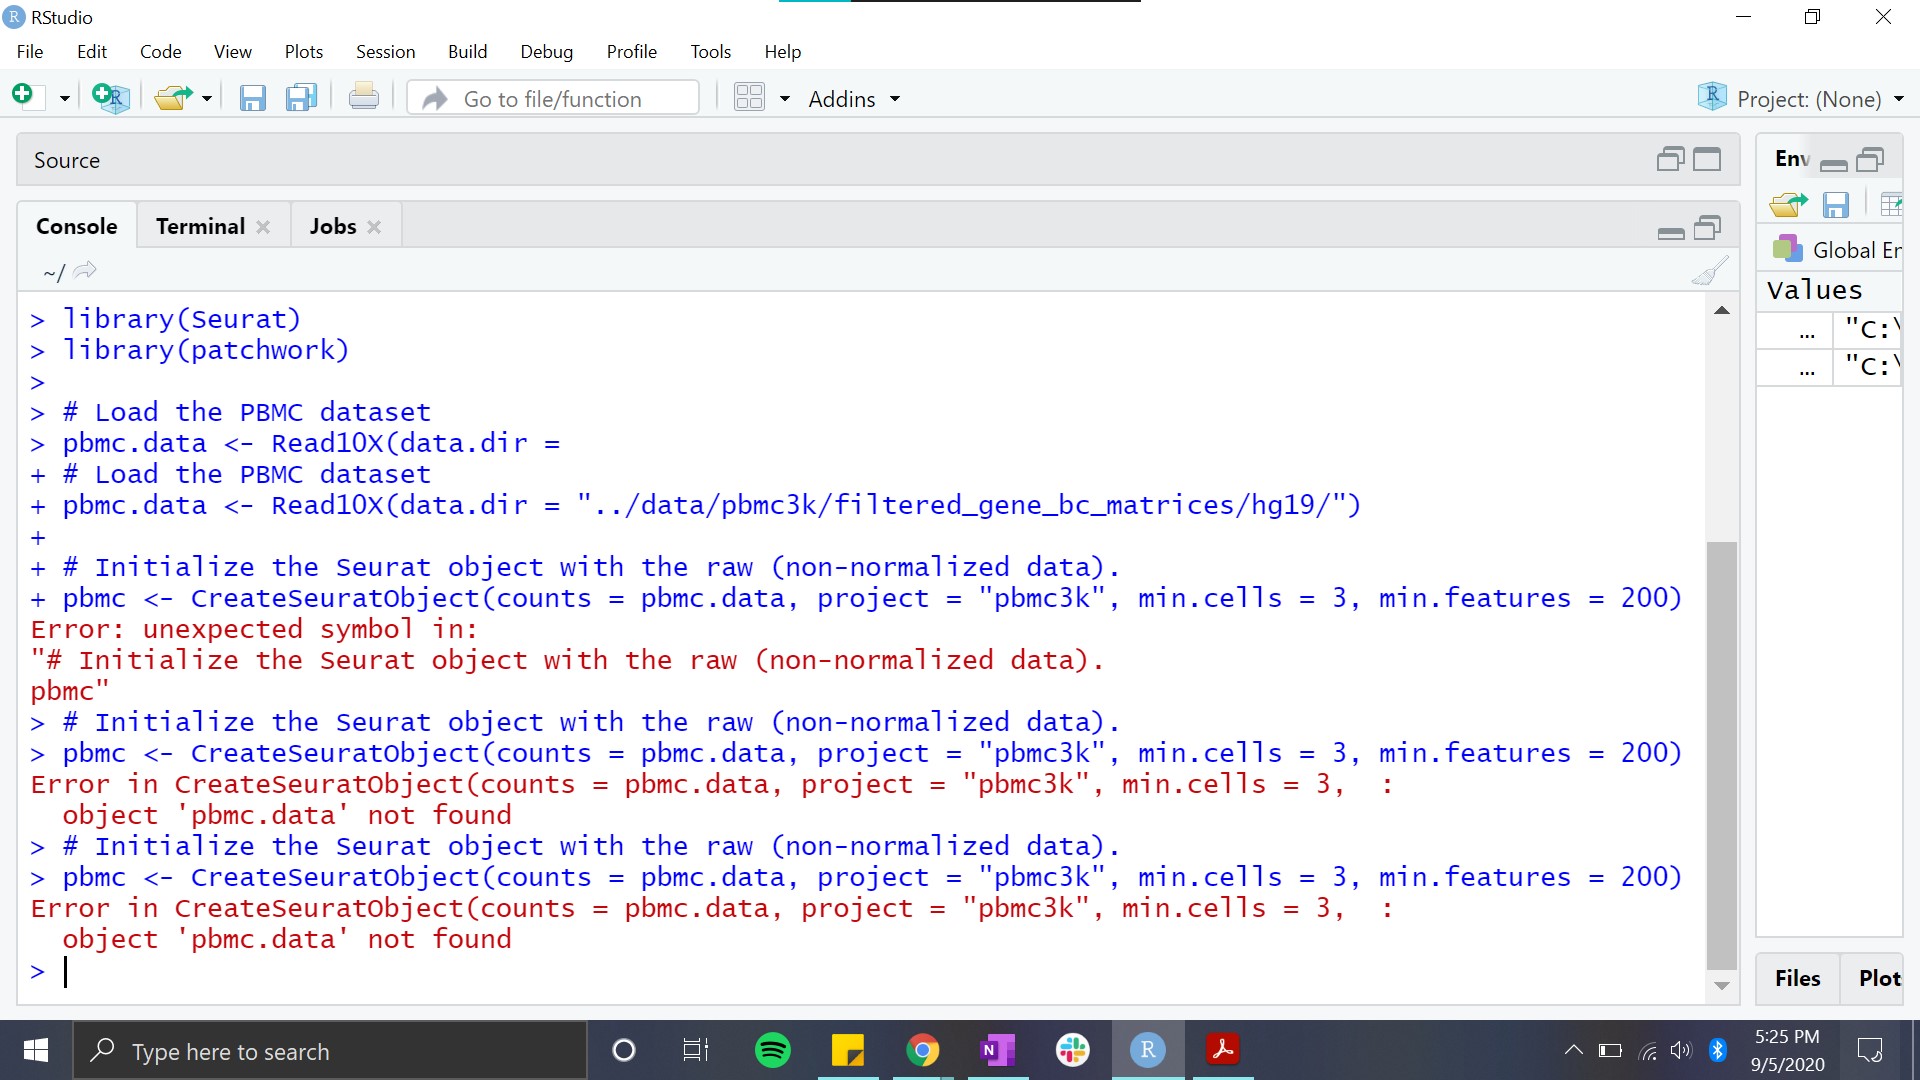Open Cortana from the taskbar
The image size is (1920, 1080).
(x=623, y=1050)
